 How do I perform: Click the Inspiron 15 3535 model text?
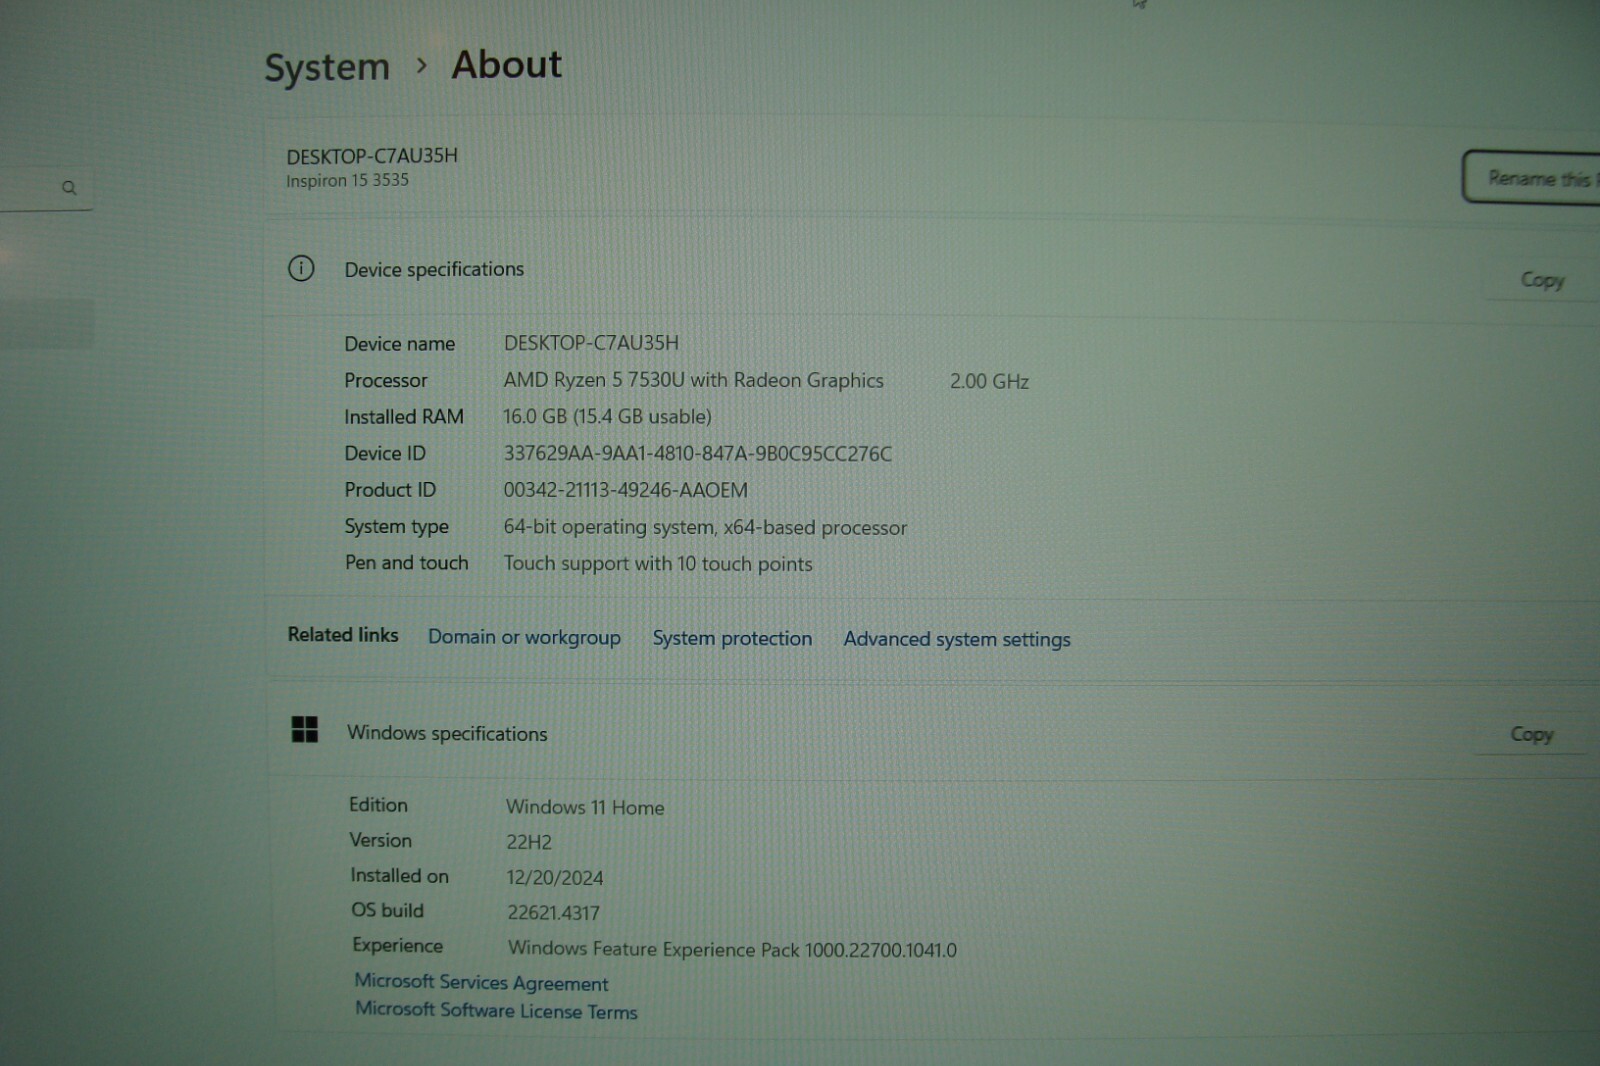347,180
